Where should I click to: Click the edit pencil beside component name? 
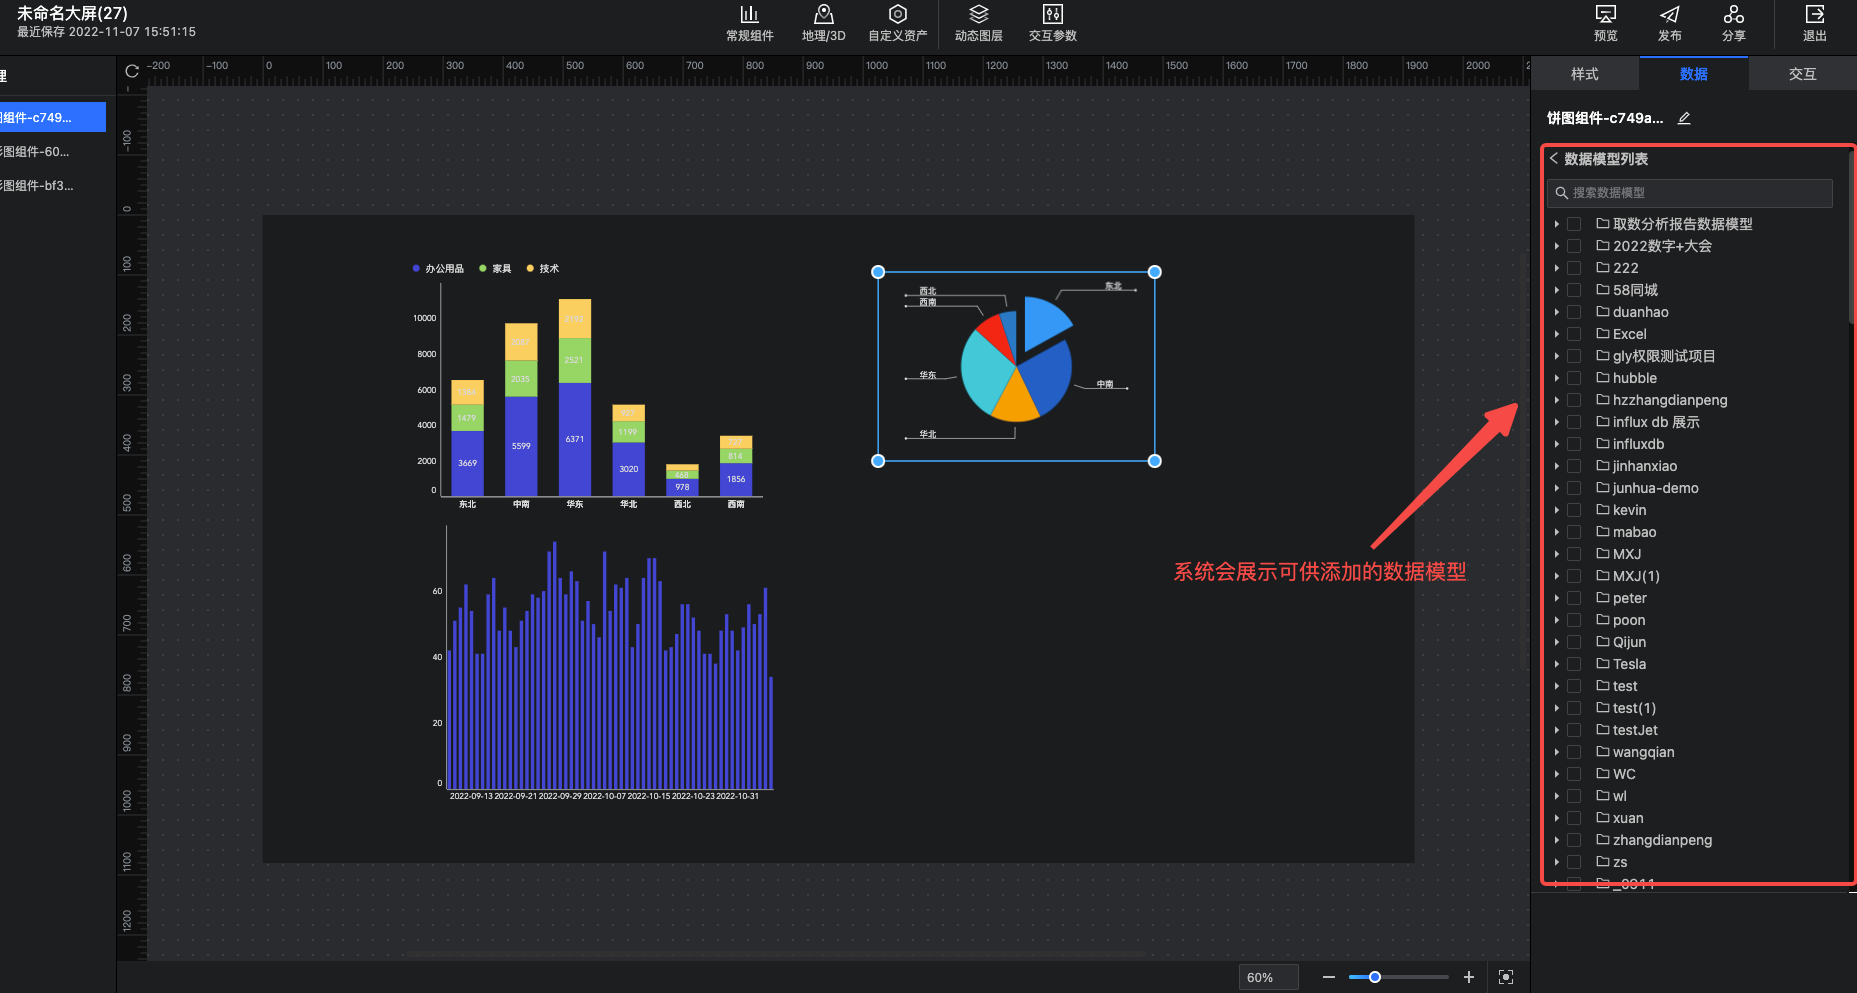[1684, 118]
